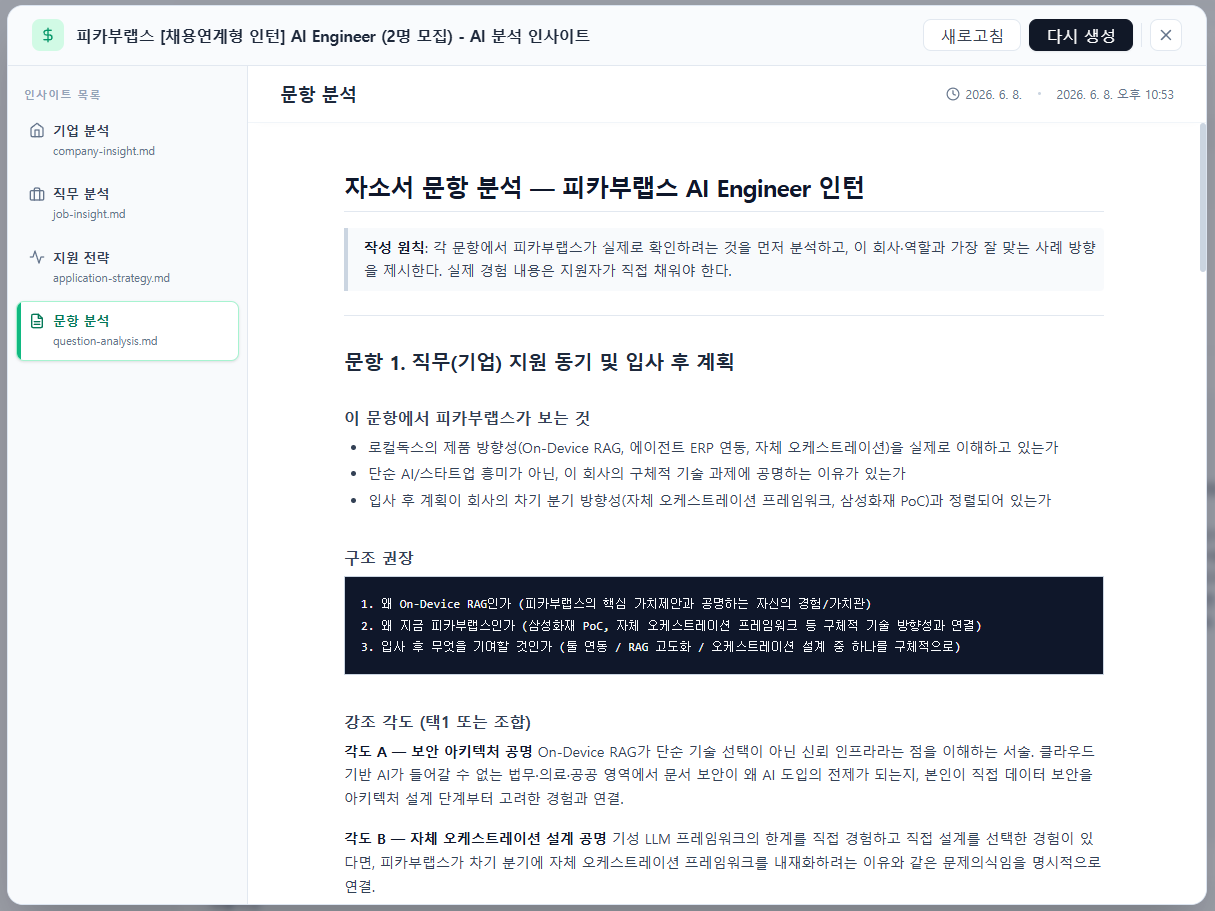1215x911 pixels.
Task: Click code line 1. 왜 On-Device RAG인가
Action: coord(616,604)
